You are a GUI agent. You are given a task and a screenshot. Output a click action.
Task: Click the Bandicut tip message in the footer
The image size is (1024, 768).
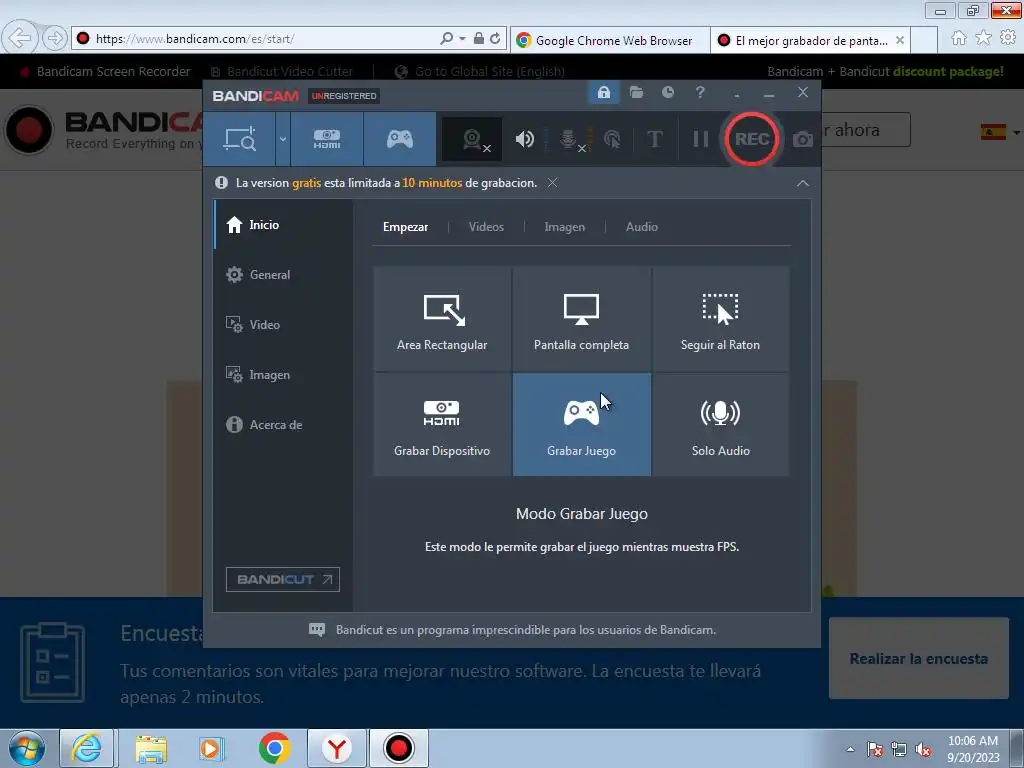coord(526,630)
